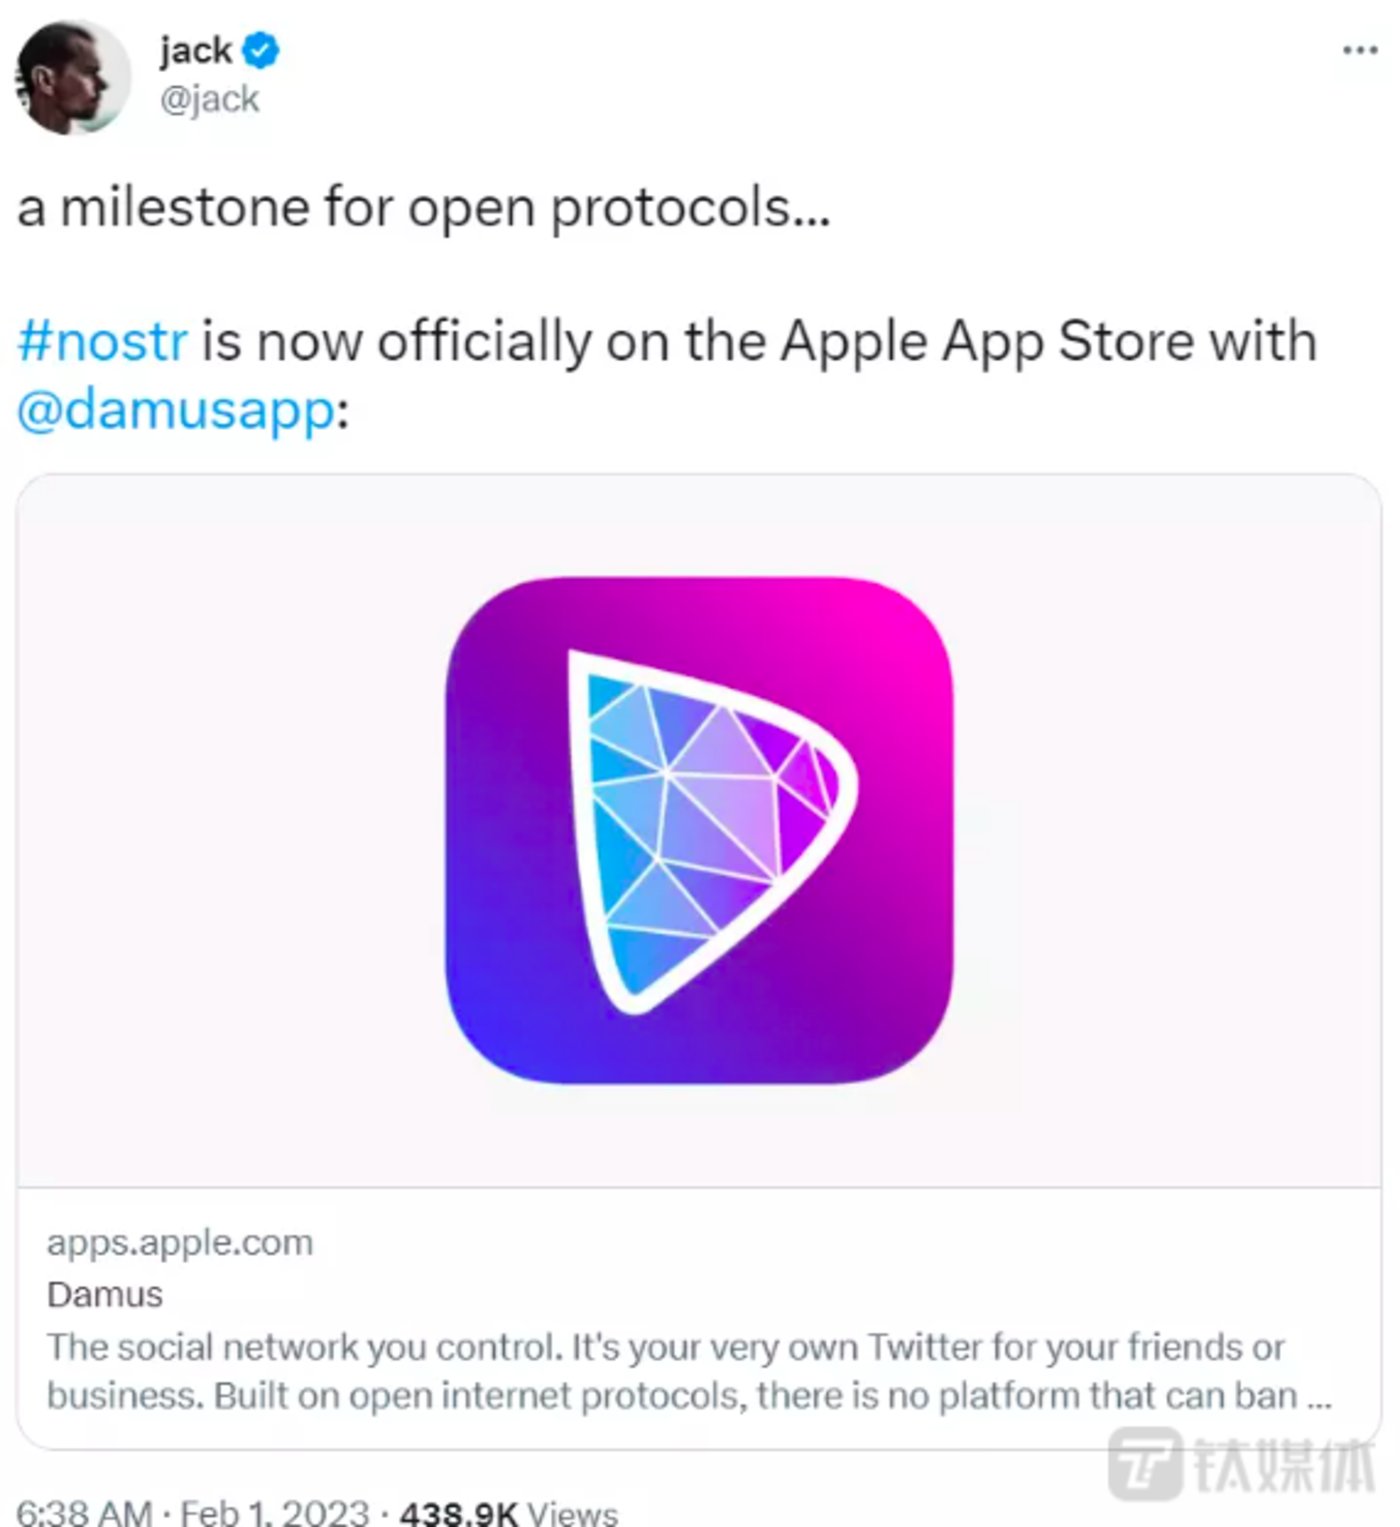
Task: Click the Feb 1, 2023 date
Action: (x=274, y=1511)
